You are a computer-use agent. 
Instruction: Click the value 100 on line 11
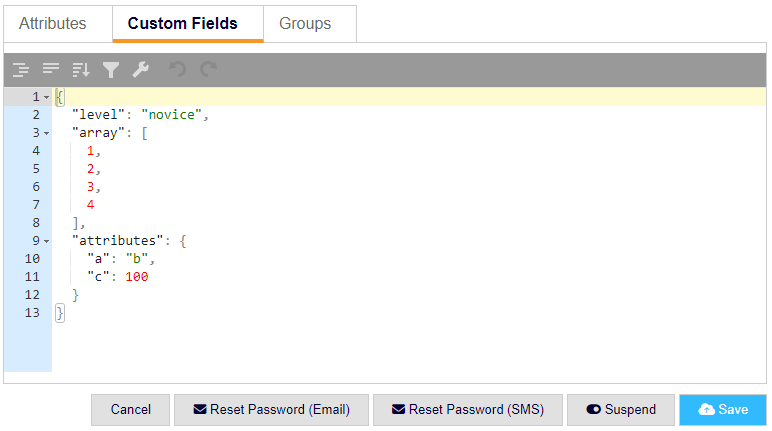coord(137,277)
